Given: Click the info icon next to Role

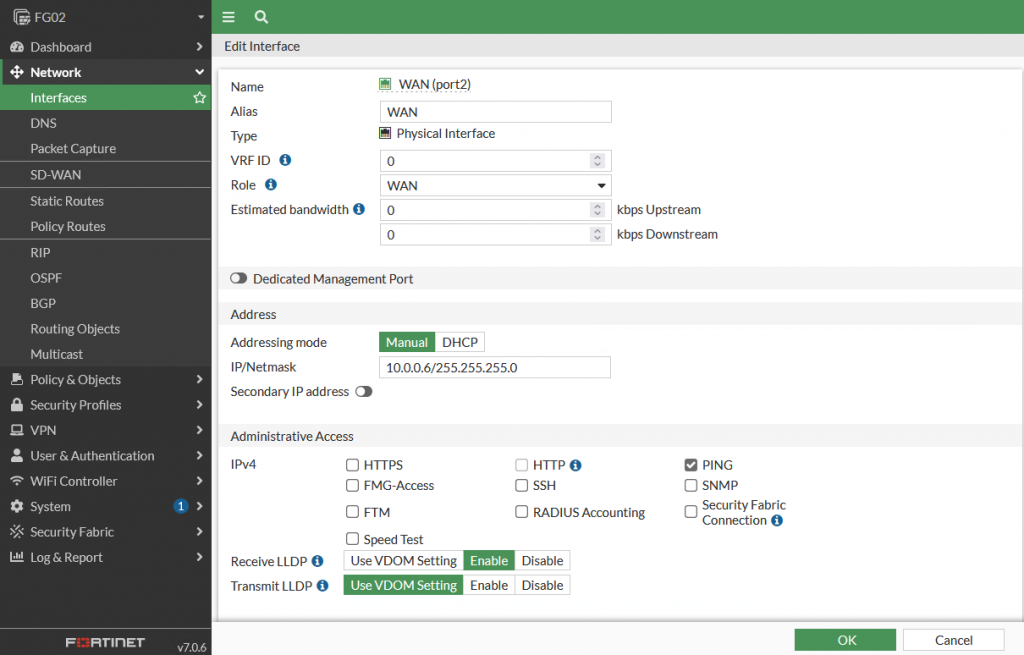Looking at the screenshot, I should tap(270, 185).
